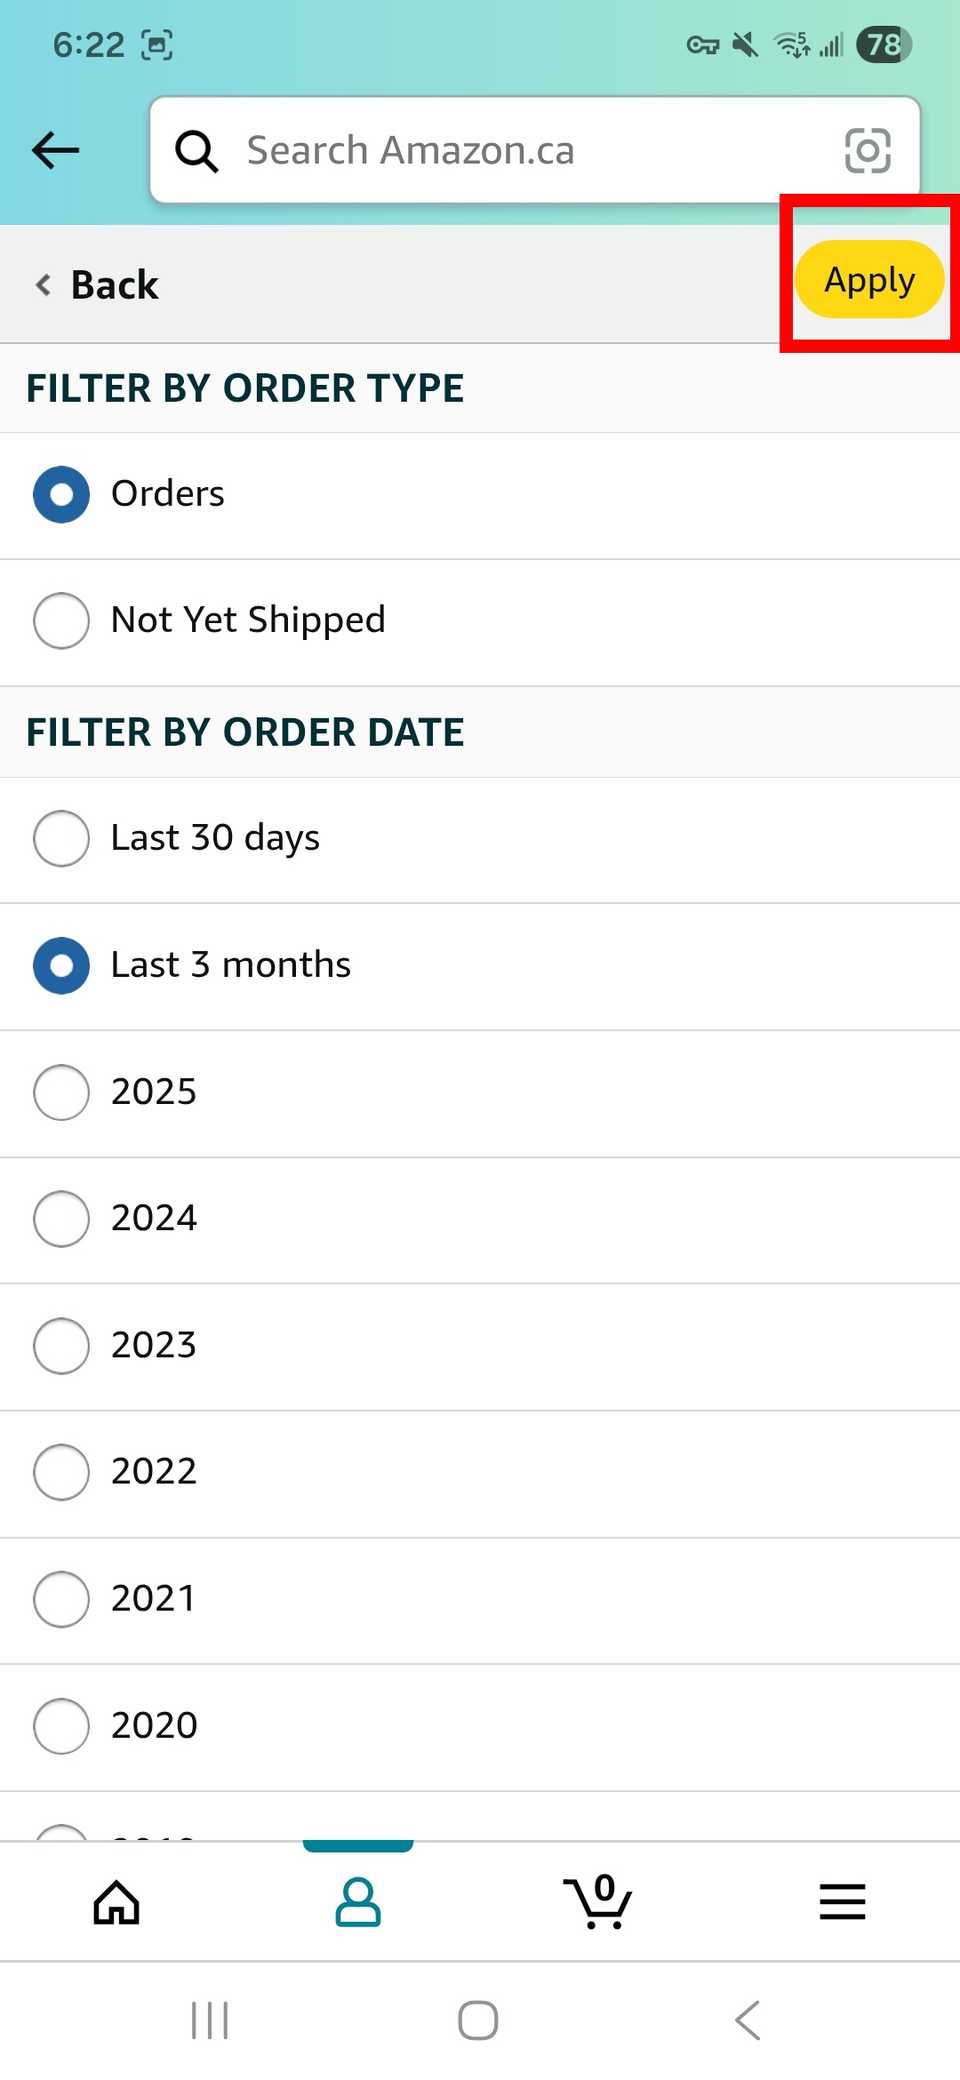Choose the 2025 order year

coord(61,1093)
